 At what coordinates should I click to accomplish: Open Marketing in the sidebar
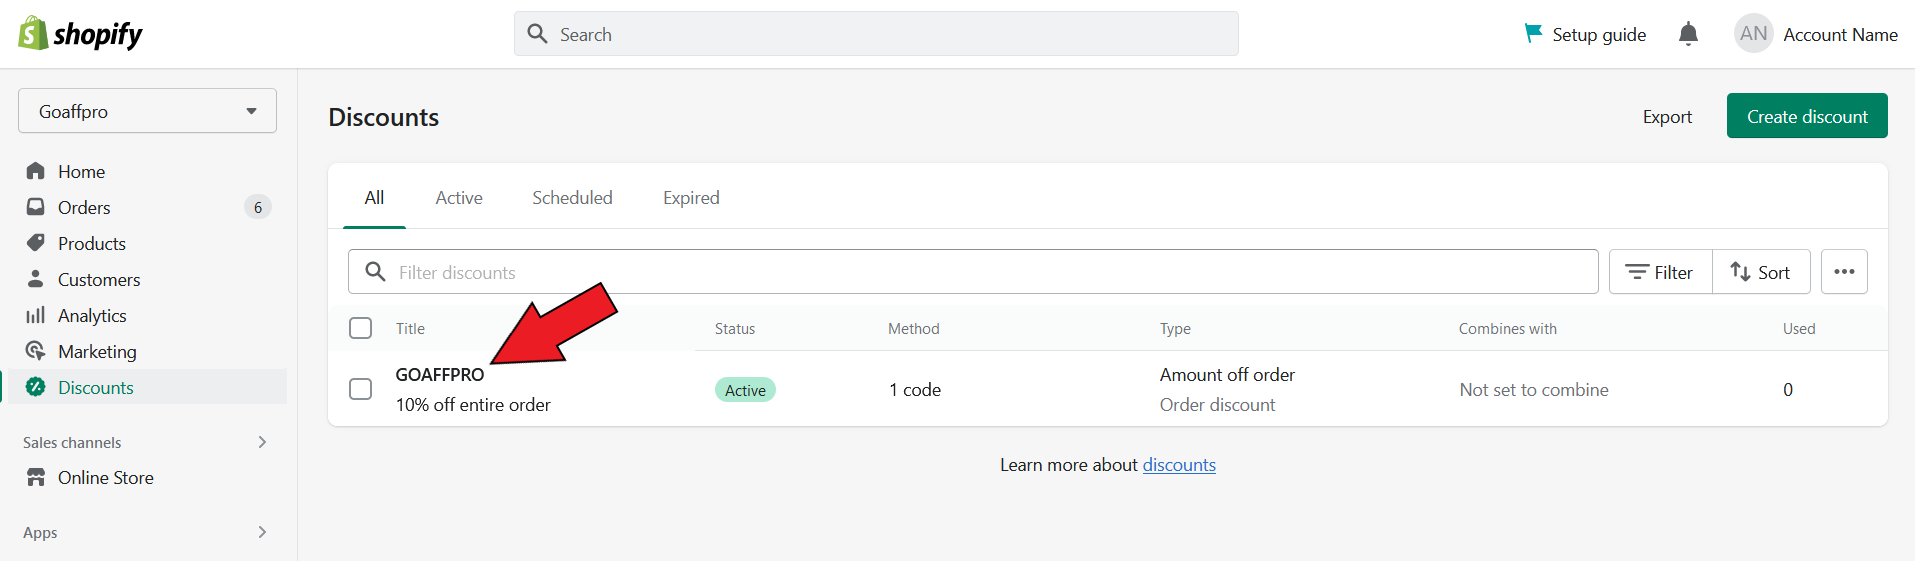point(97,352)
